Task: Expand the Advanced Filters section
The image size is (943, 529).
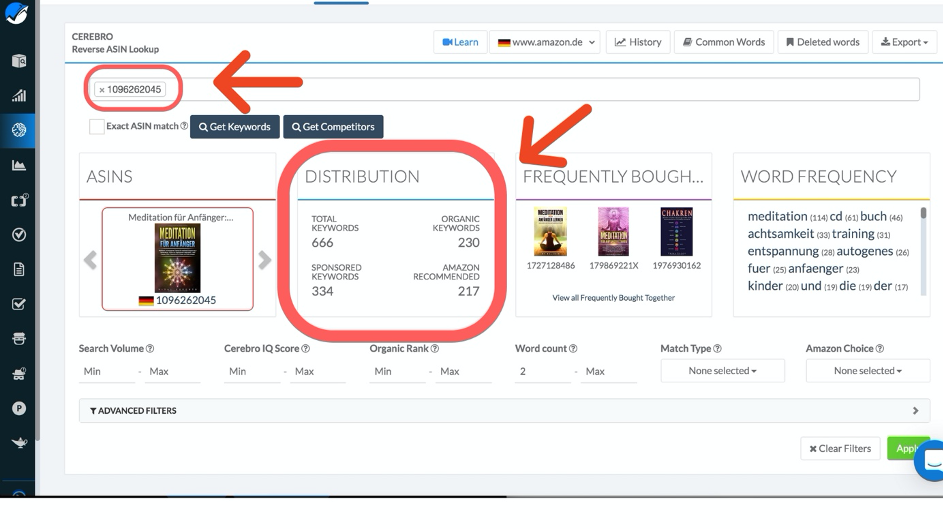Action: pos(504,411)
